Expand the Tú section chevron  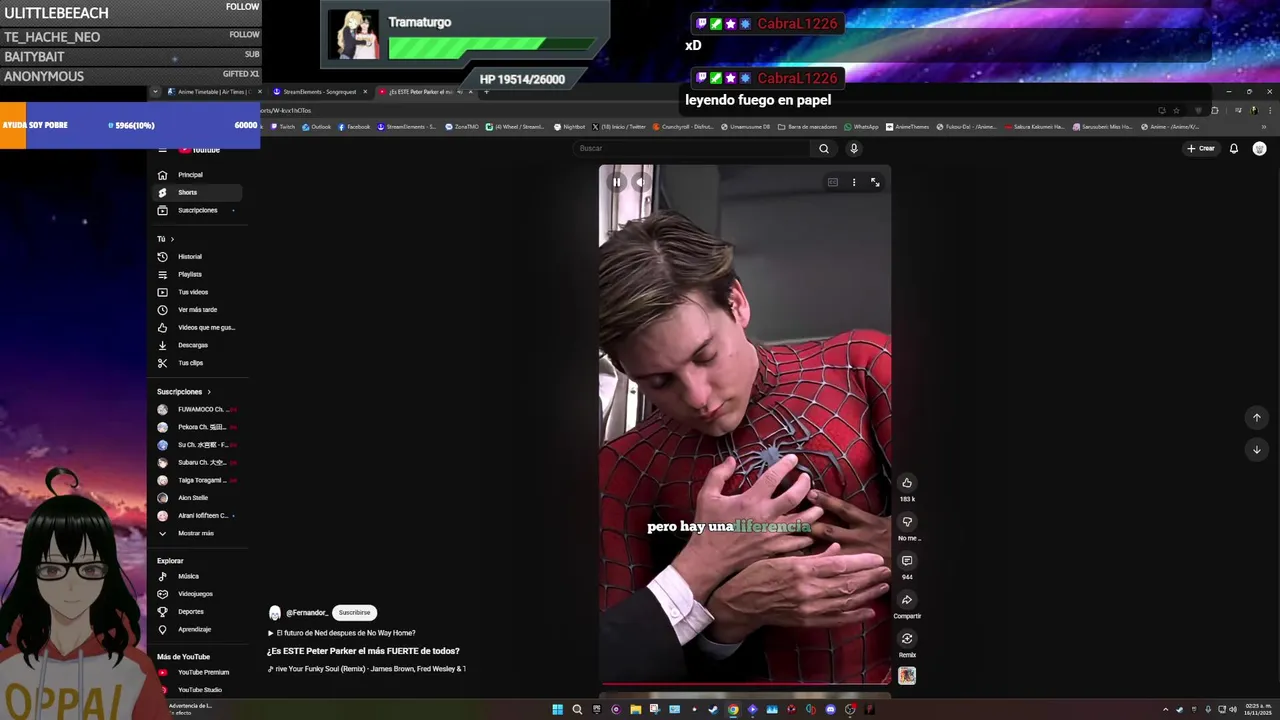click(172, 239)
